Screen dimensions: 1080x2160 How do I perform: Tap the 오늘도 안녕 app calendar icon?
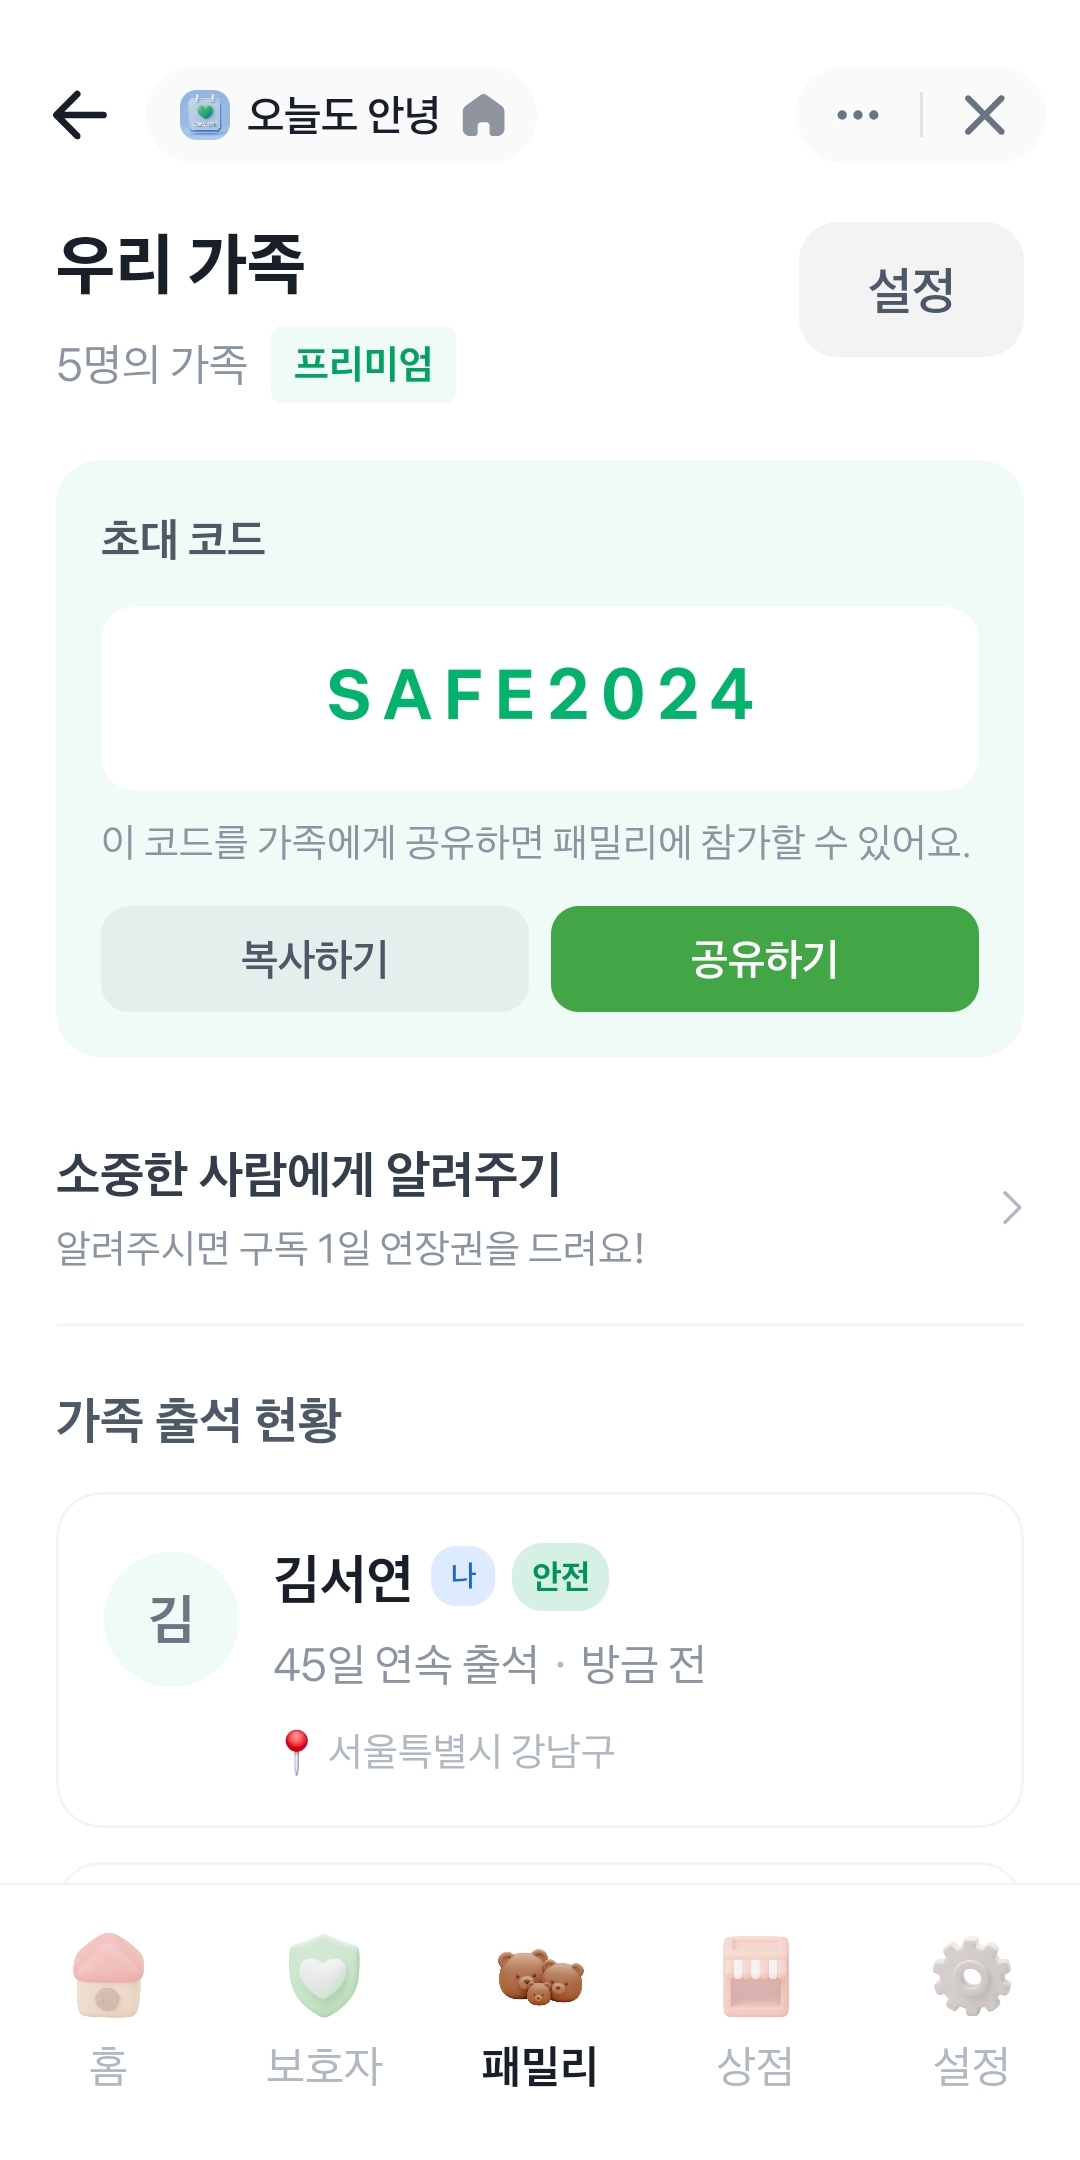205,115
